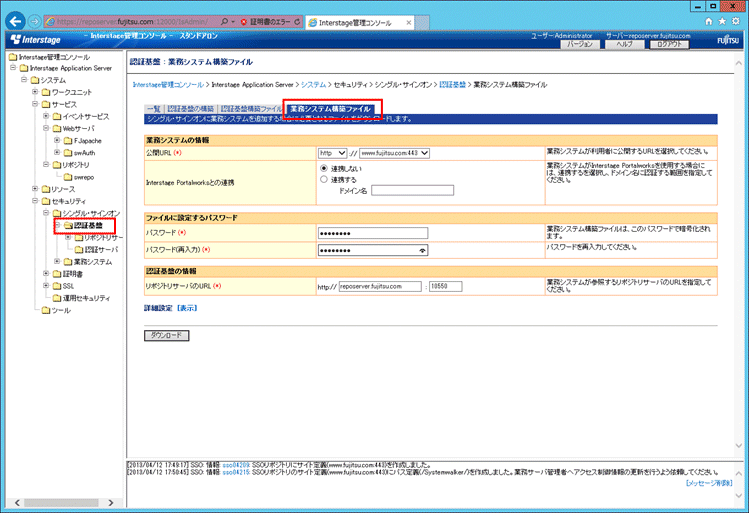Open the sso04215 message link

click(x=236, y=472)
